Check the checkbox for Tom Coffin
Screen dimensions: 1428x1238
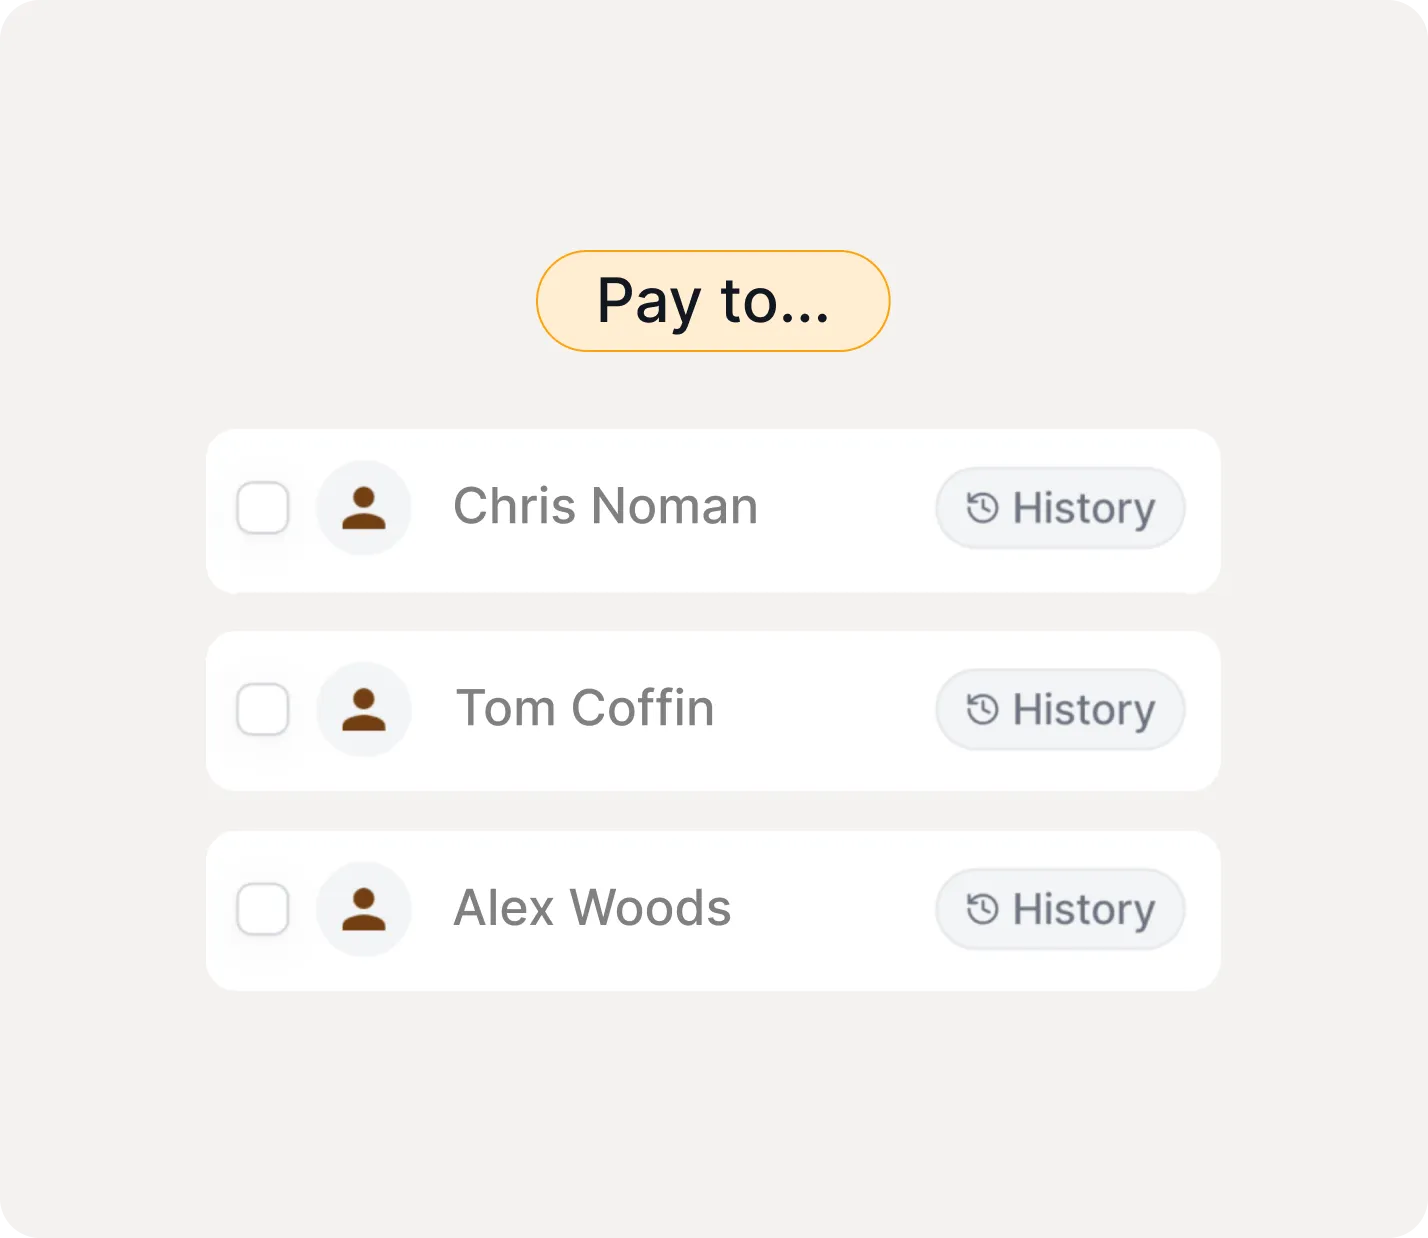262,710
